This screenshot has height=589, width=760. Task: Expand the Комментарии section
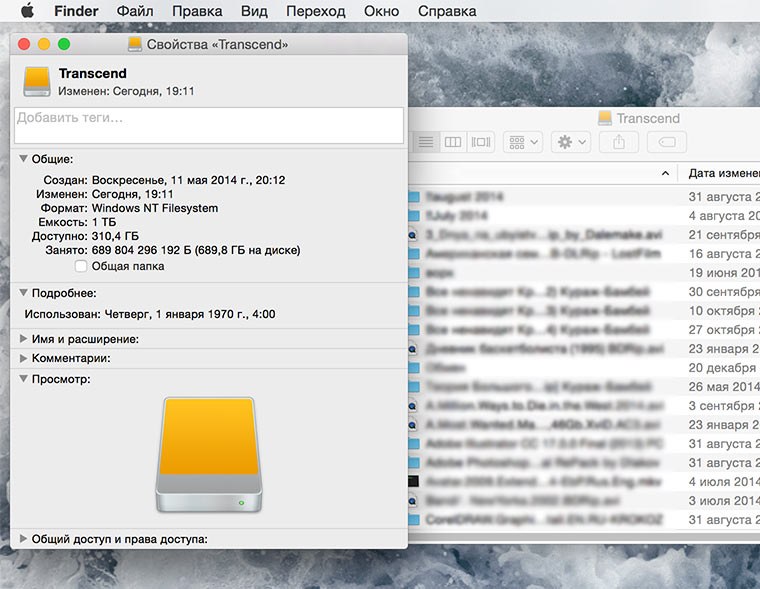coord(23,358)
